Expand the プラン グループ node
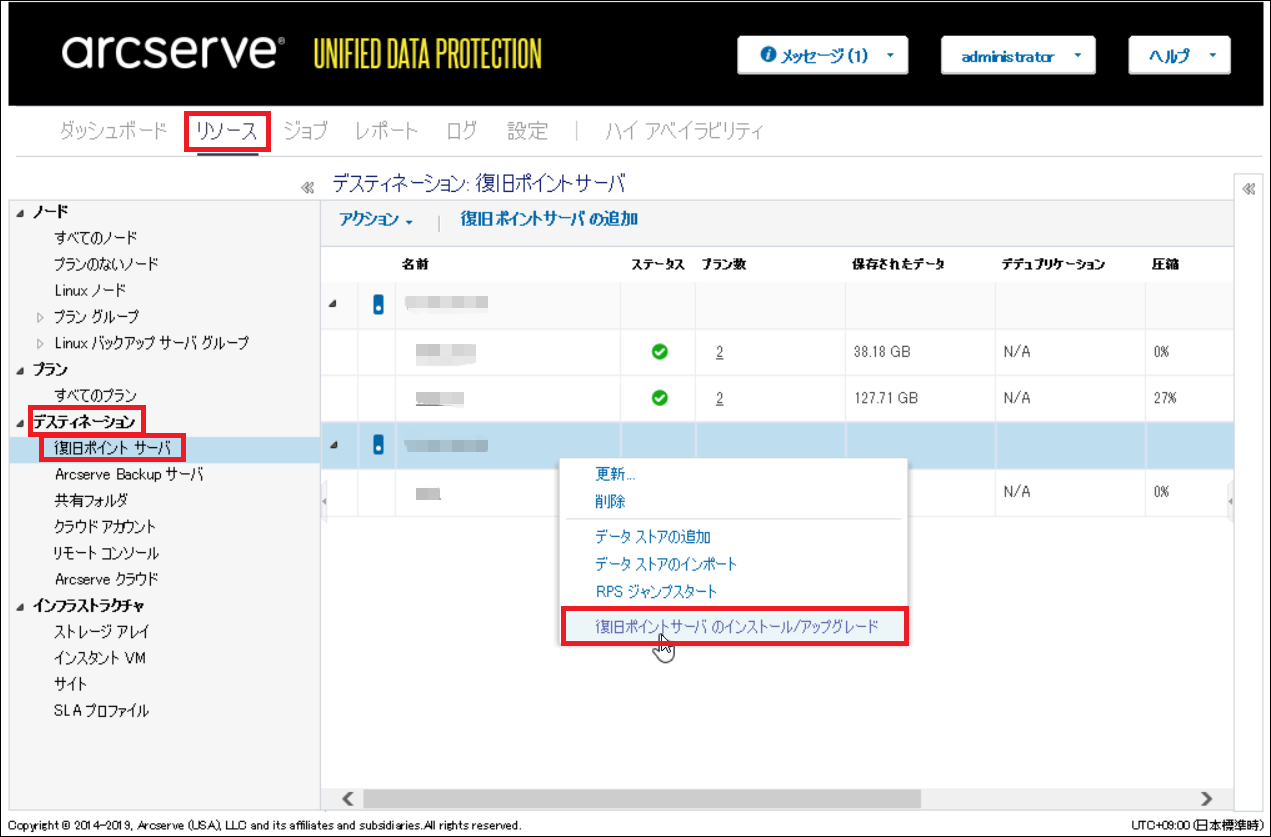The height and width of the screenshot is (837, 1271). point(41,317)
